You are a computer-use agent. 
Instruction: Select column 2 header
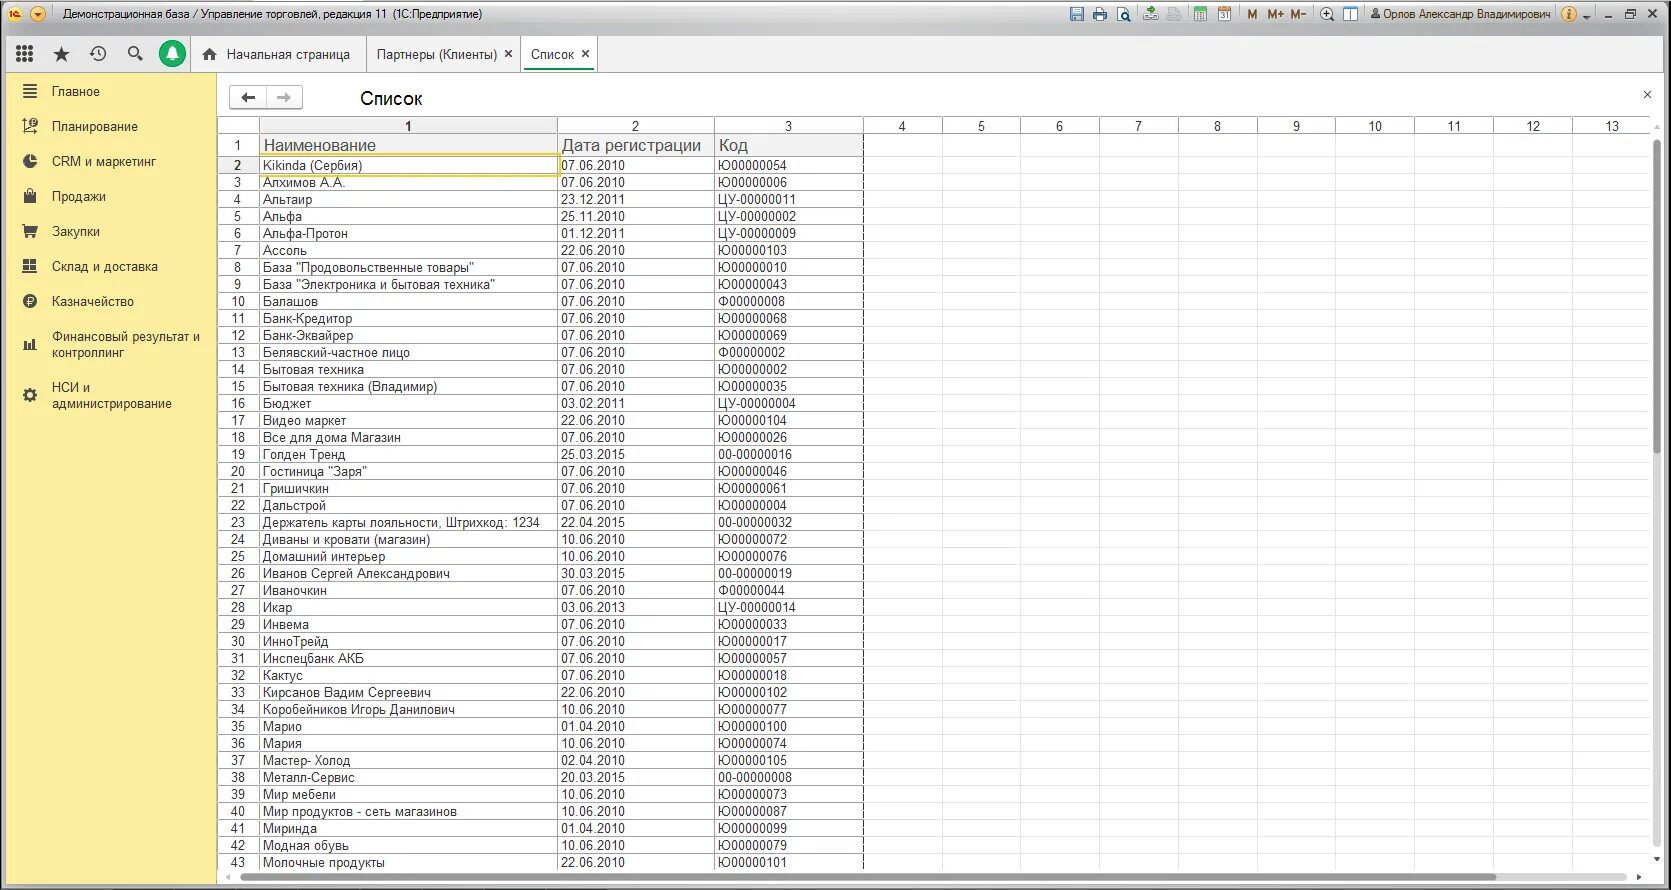635,126
